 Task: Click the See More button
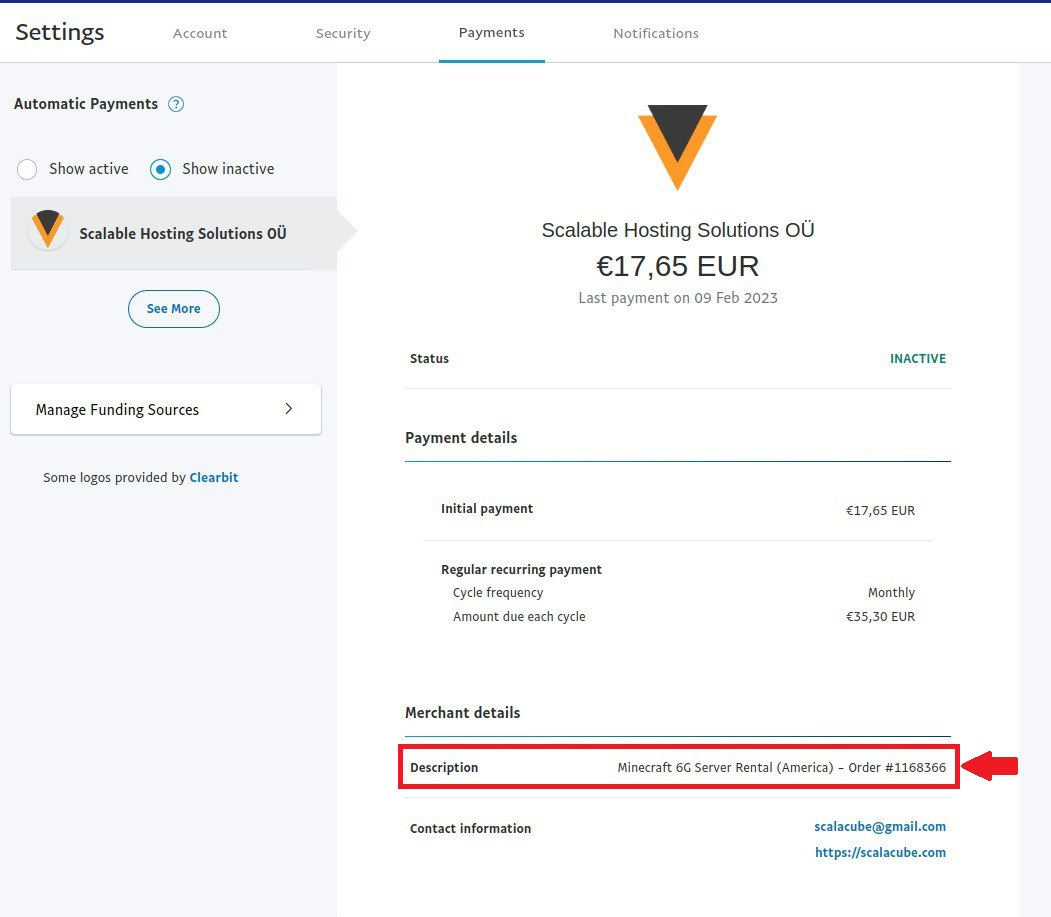[174, 308]
